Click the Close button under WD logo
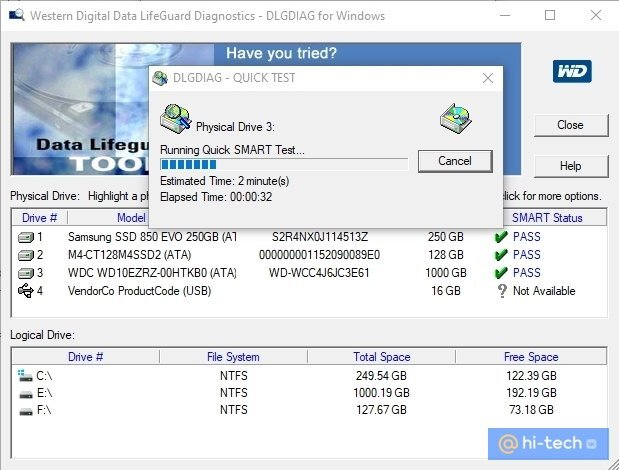Viewport: 619px width, 470px height. coord(571,125)
